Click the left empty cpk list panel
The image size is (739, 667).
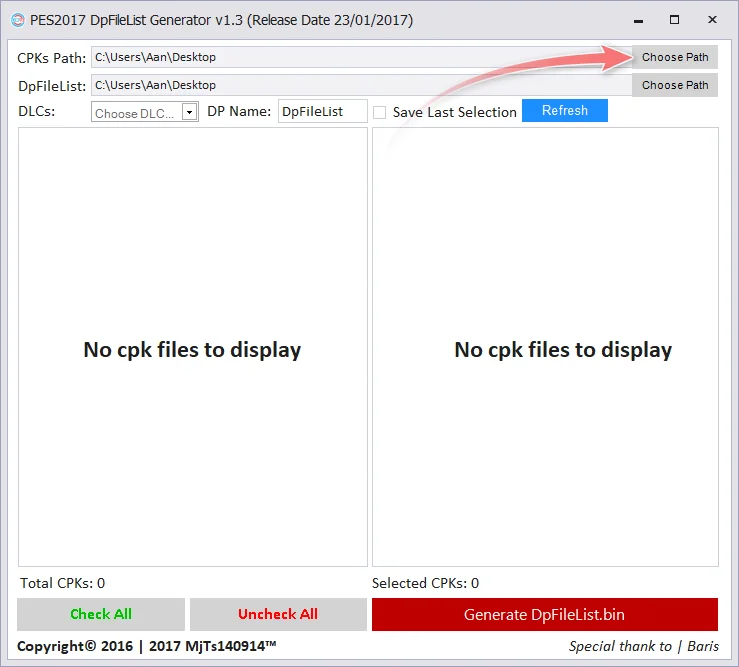pos(193,347)
